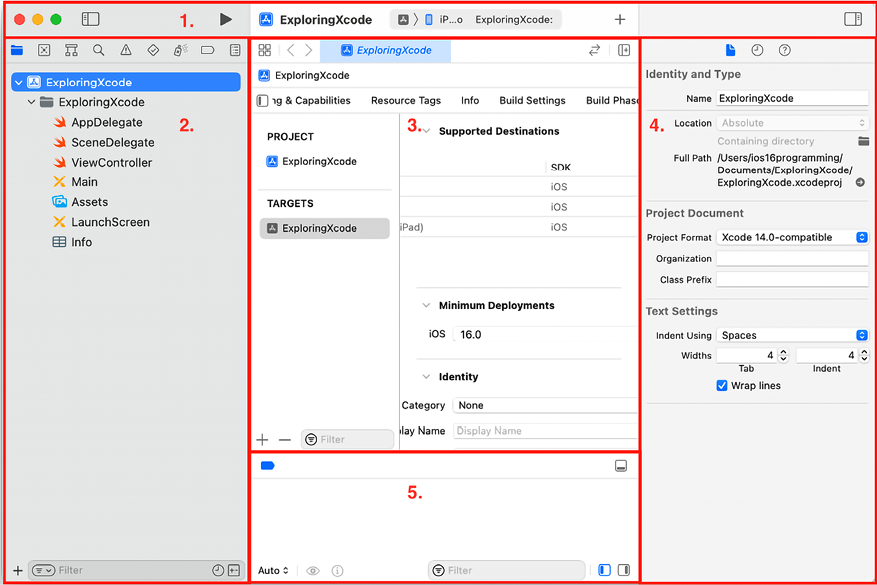Go back with the editor back arrow
Screen dimensions: 877x585
point(291,50)
